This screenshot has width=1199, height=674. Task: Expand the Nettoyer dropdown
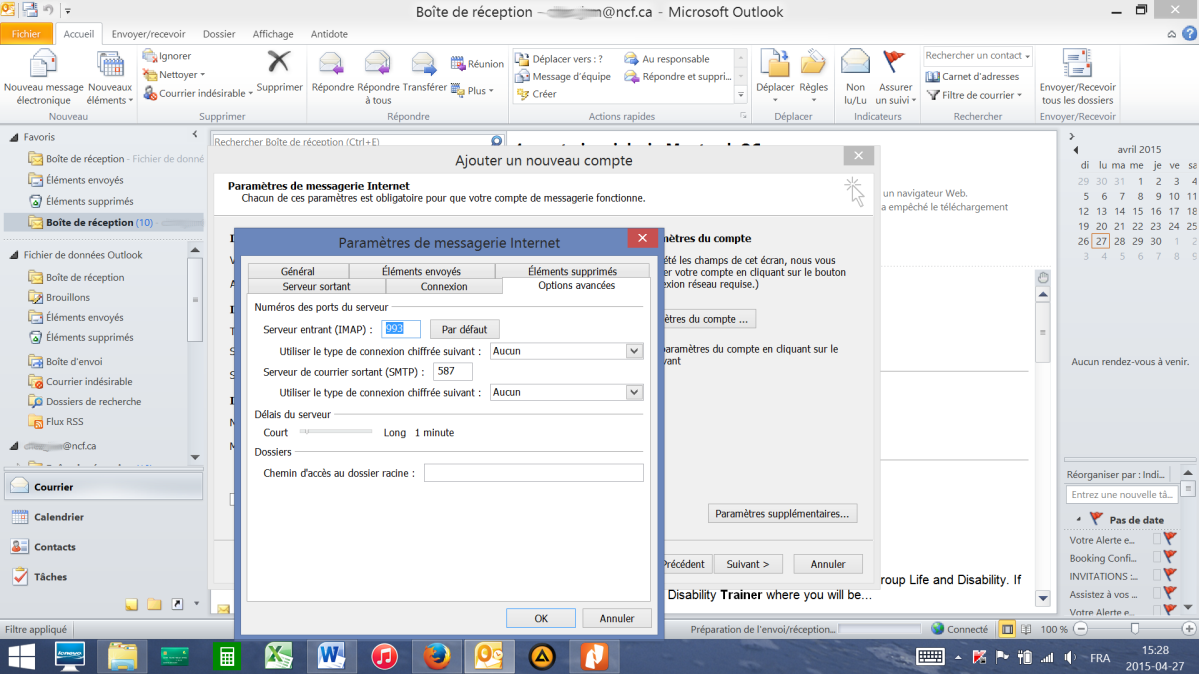(203, 75)
